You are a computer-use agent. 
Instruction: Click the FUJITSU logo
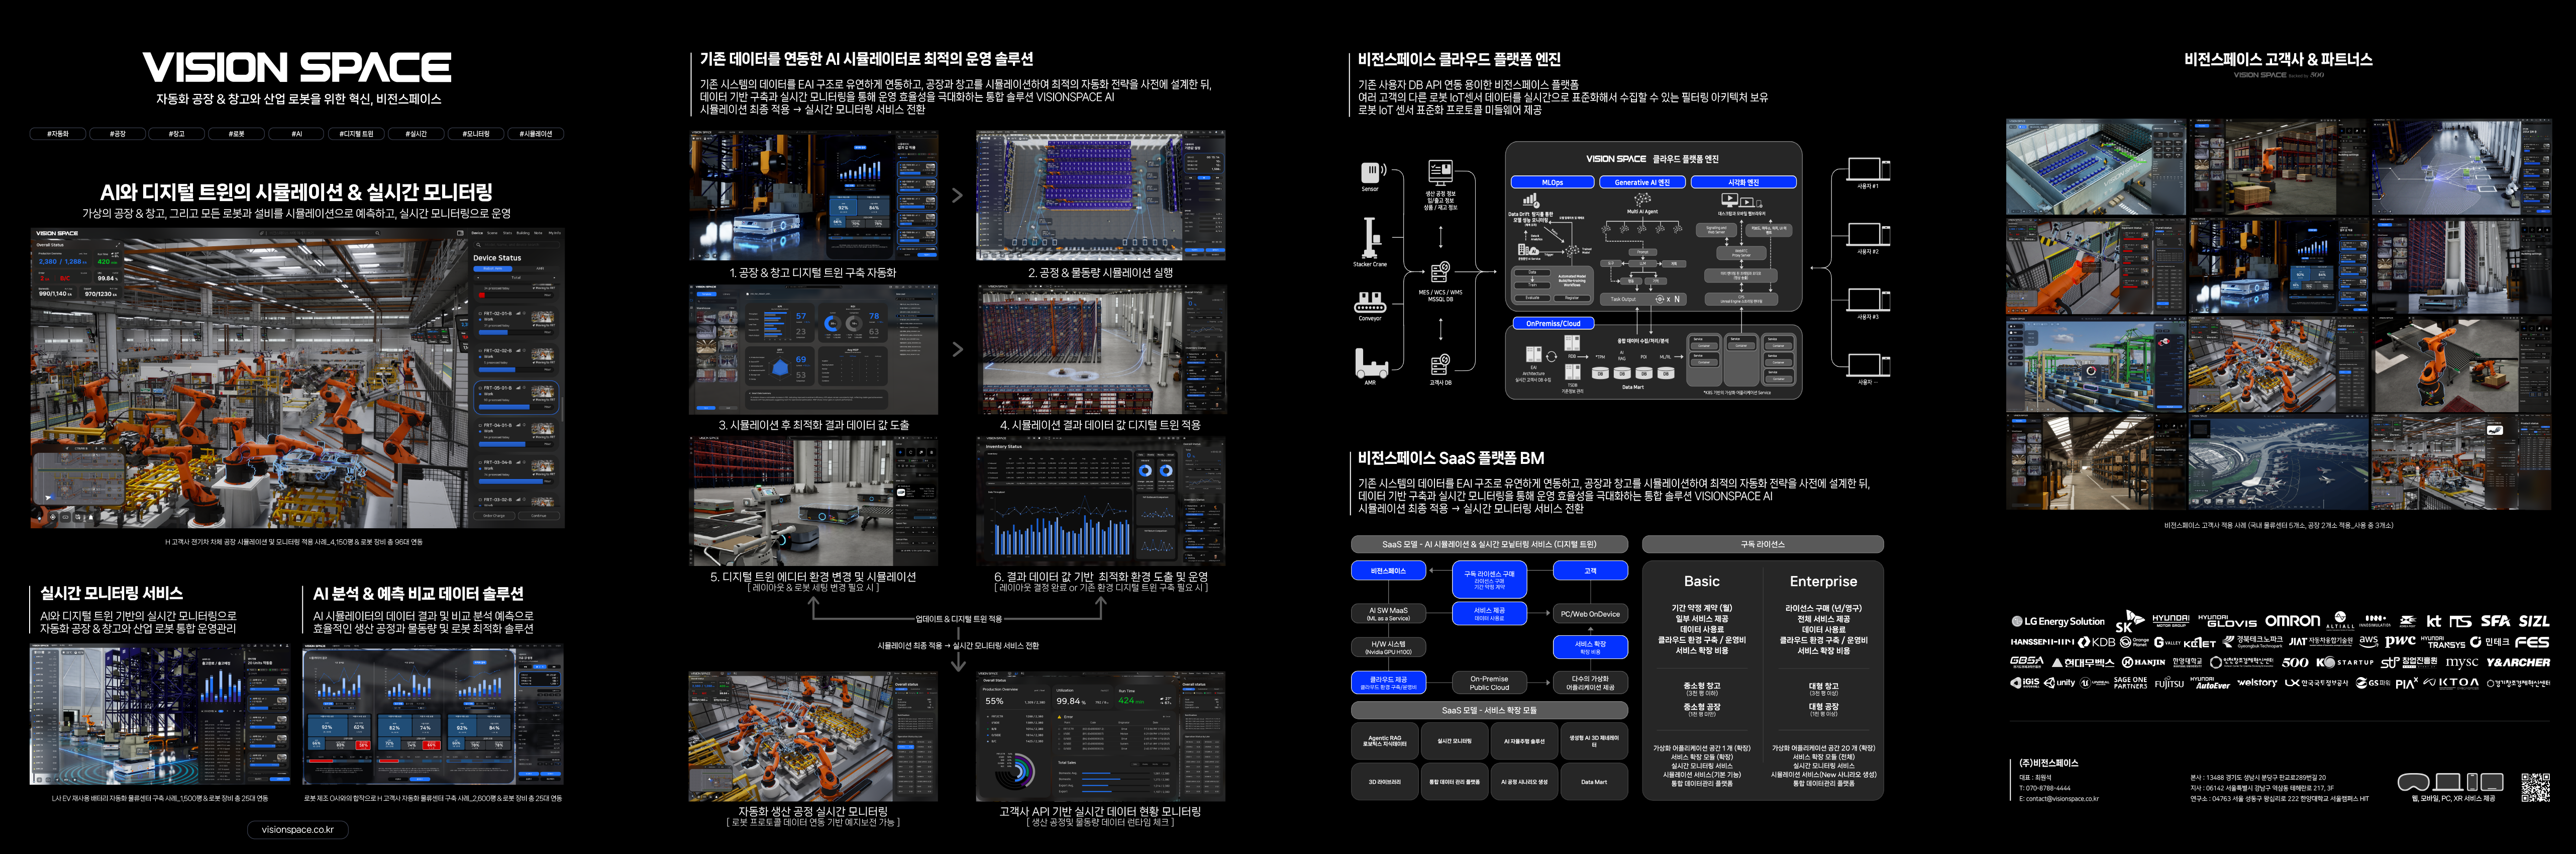coord(2170,683)
